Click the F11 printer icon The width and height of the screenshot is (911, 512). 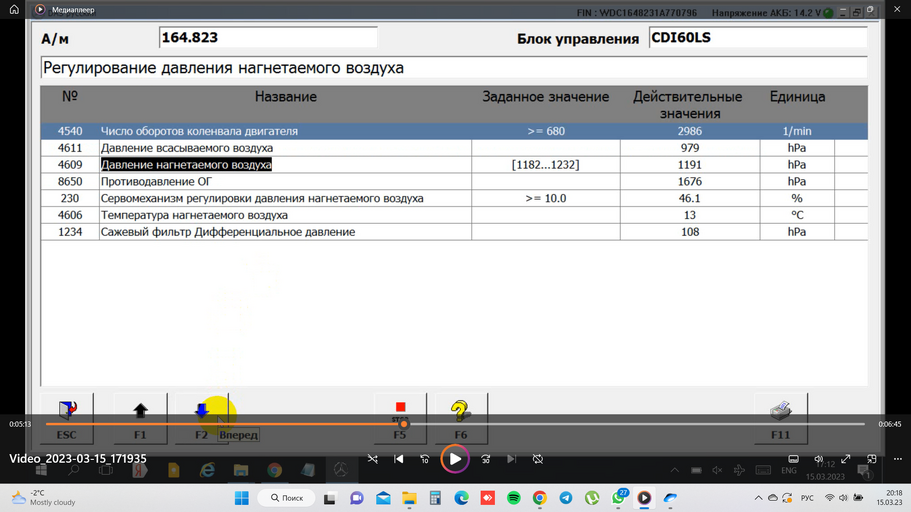(x=780, y=413)
